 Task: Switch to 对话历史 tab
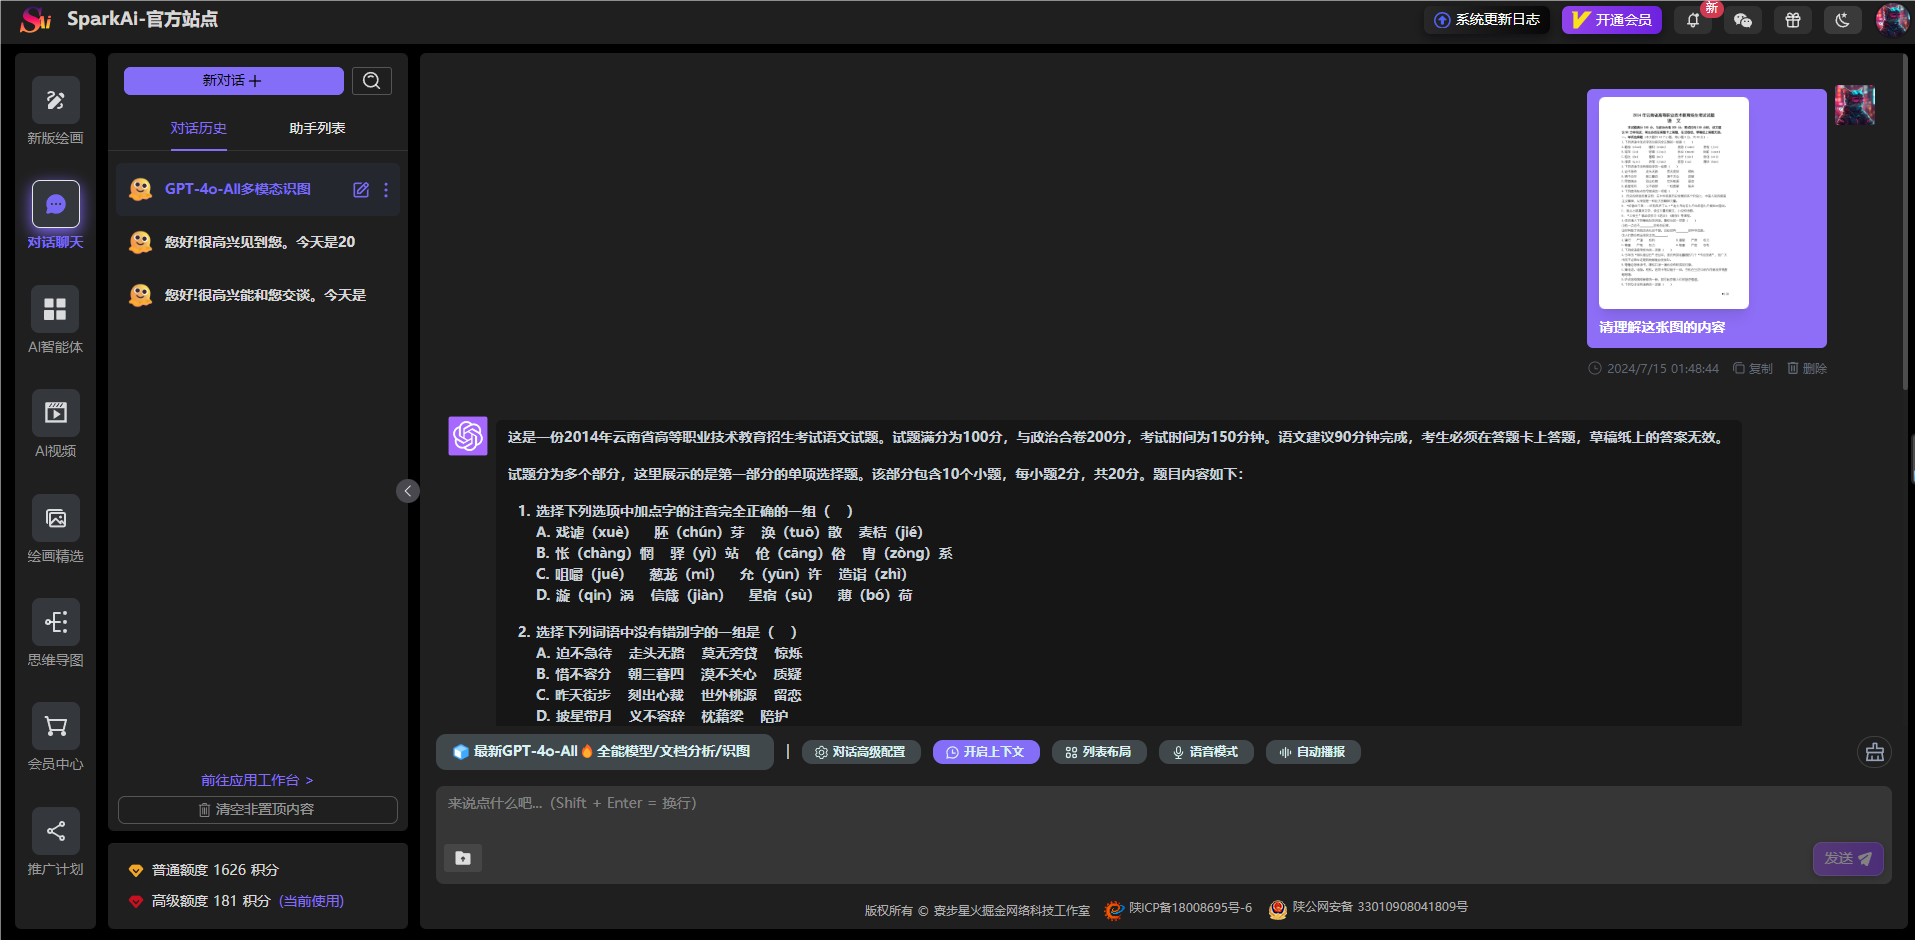coord(198,128)
